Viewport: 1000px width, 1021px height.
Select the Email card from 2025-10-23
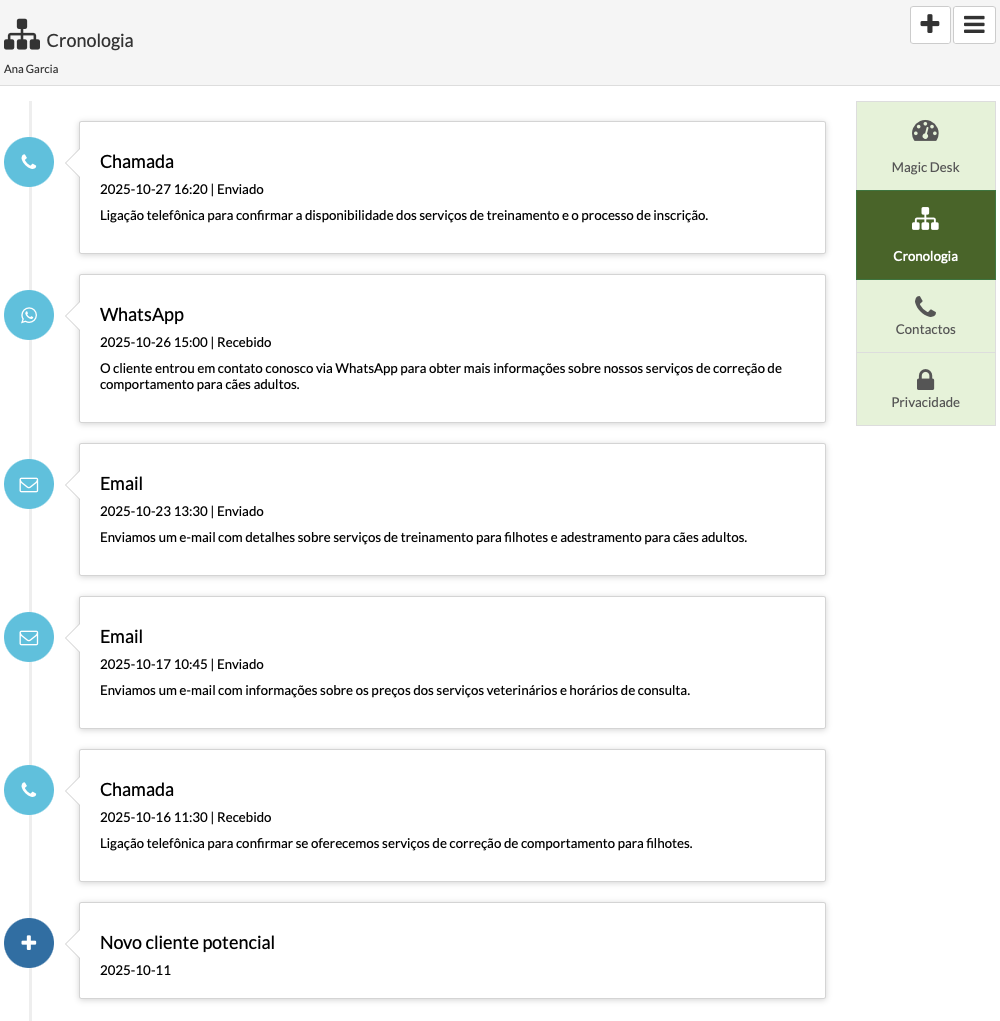pos(452,509)
